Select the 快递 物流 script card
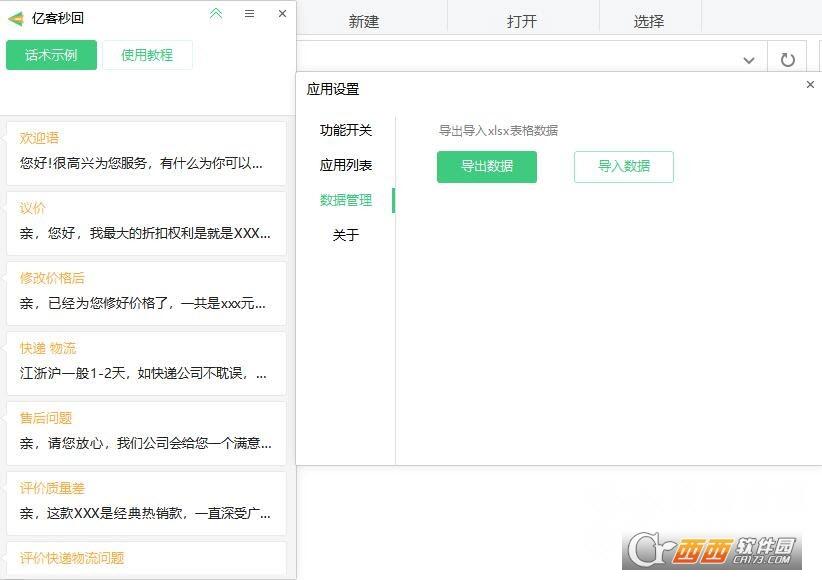The width and height of the screenshot is (822, 580). [146, 363]
